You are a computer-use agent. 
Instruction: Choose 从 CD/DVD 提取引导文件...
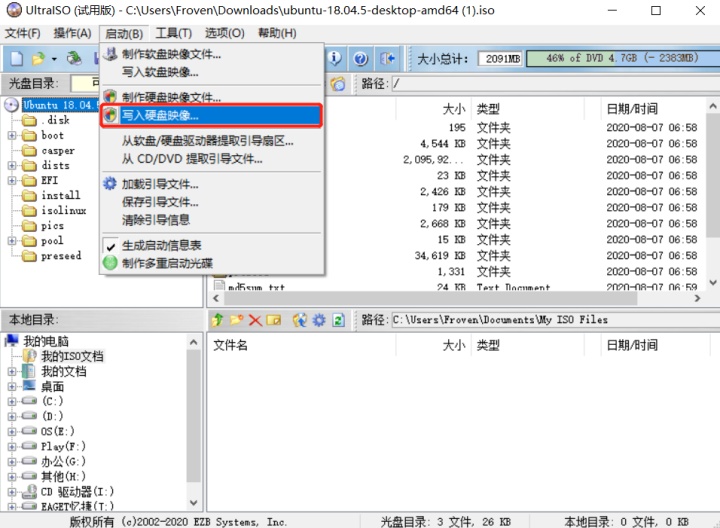coord(211,159)
